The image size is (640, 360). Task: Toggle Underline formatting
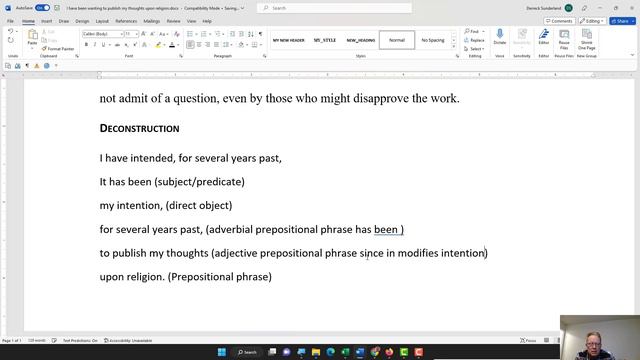click(x=103, y=44)
